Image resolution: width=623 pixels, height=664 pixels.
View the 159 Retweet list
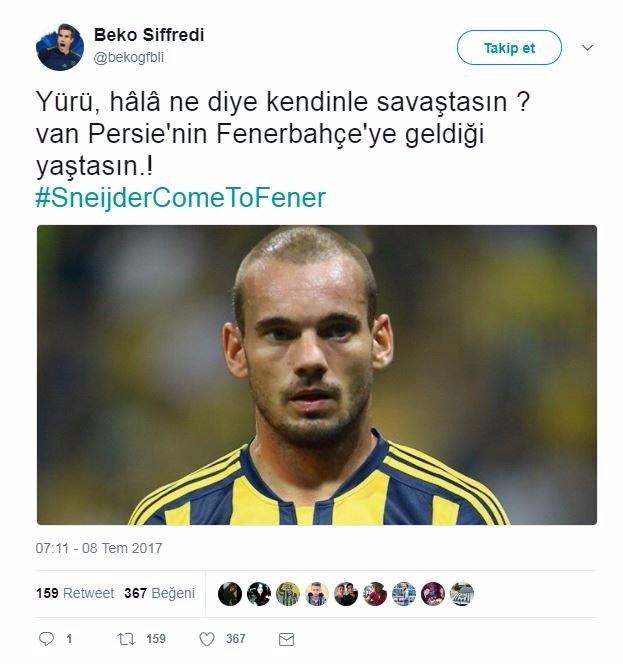(x=75, y=593)
